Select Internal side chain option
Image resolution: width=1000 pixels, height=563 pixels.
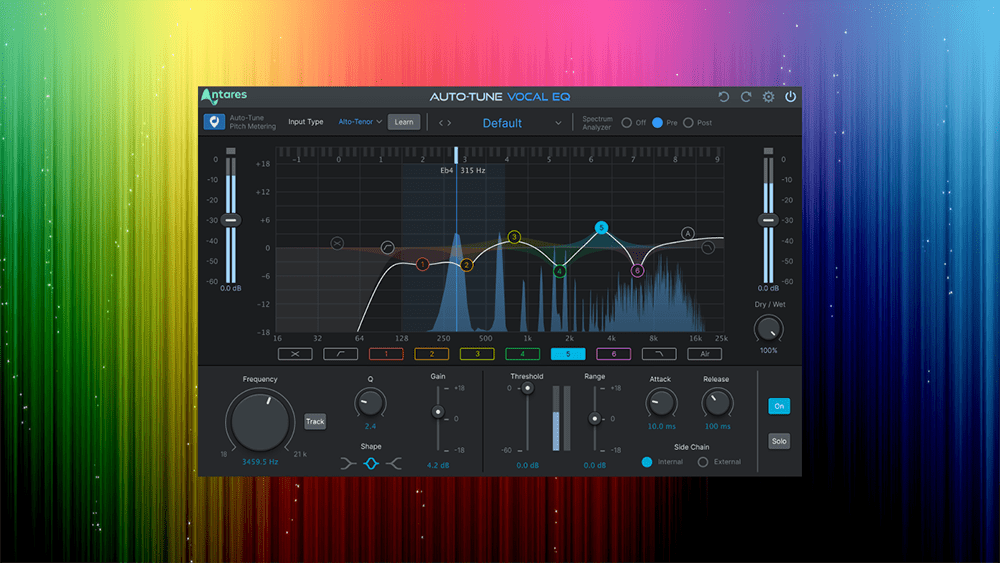[647, 462]
